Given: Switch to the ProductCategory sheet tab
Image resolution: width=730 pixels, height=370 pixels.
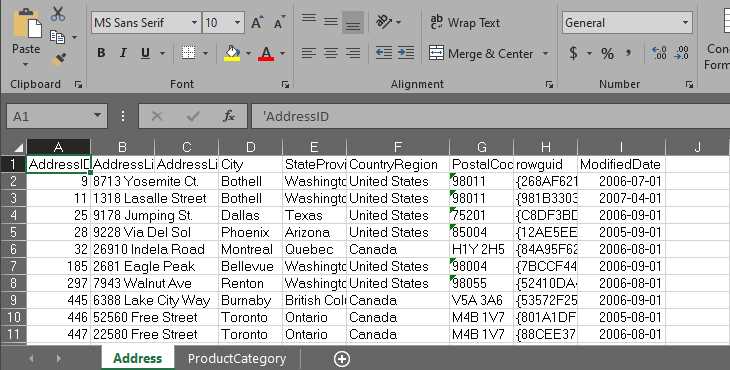Looking at the screenshot, I should click(x=237, y=359).
